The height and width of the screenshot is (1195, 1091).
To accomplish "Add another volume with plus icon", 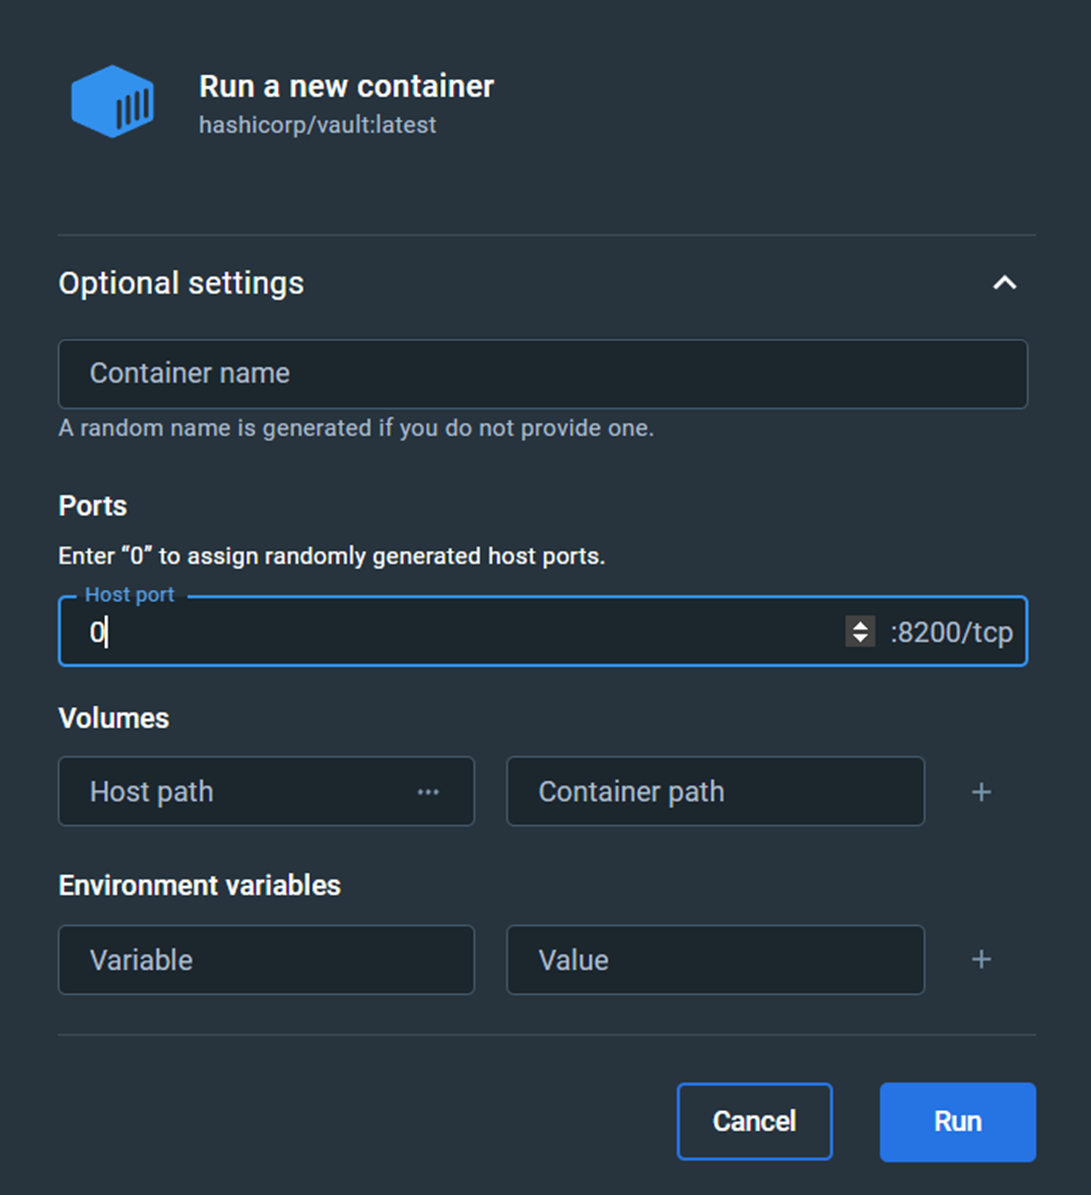I will pyautogui.click(x=981, y=792).
